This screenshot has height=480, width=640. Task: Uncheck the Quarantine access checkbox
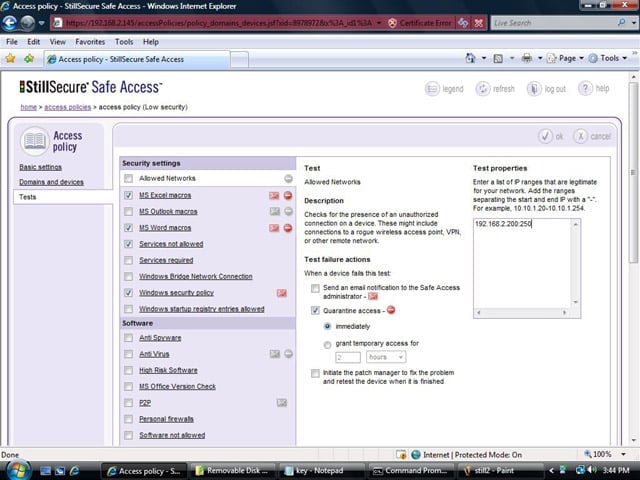click(x=315, y=311)
